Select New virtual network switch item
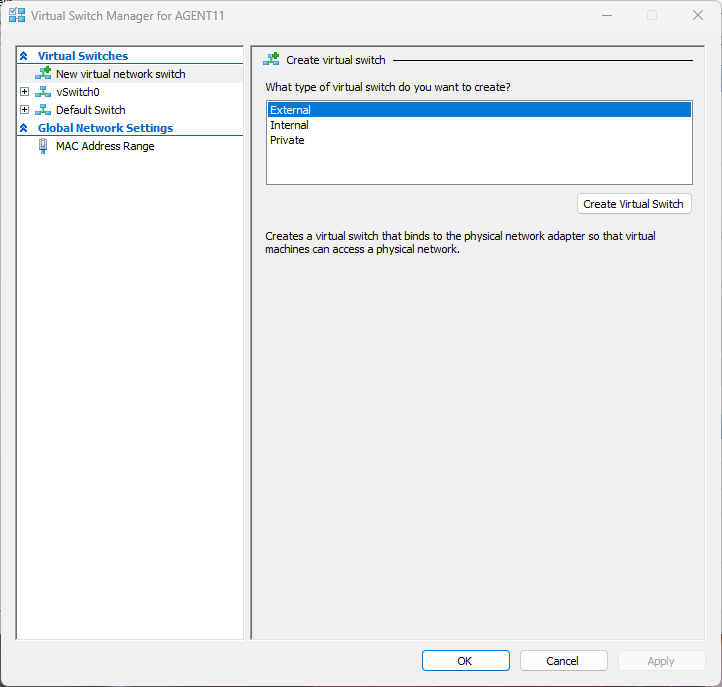Viewport: 722px width, 687px height. click(x=120, y=74)
